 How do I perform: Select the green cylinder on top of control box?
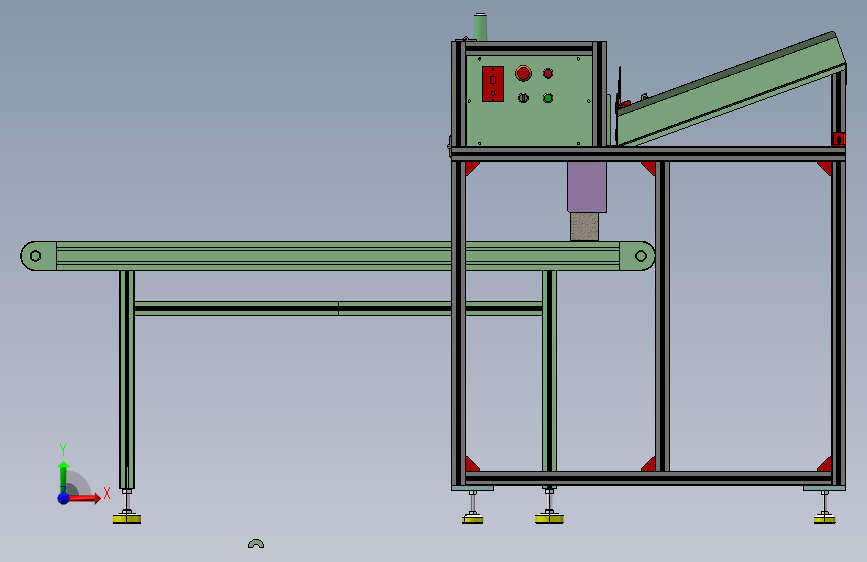pos(480,27)
